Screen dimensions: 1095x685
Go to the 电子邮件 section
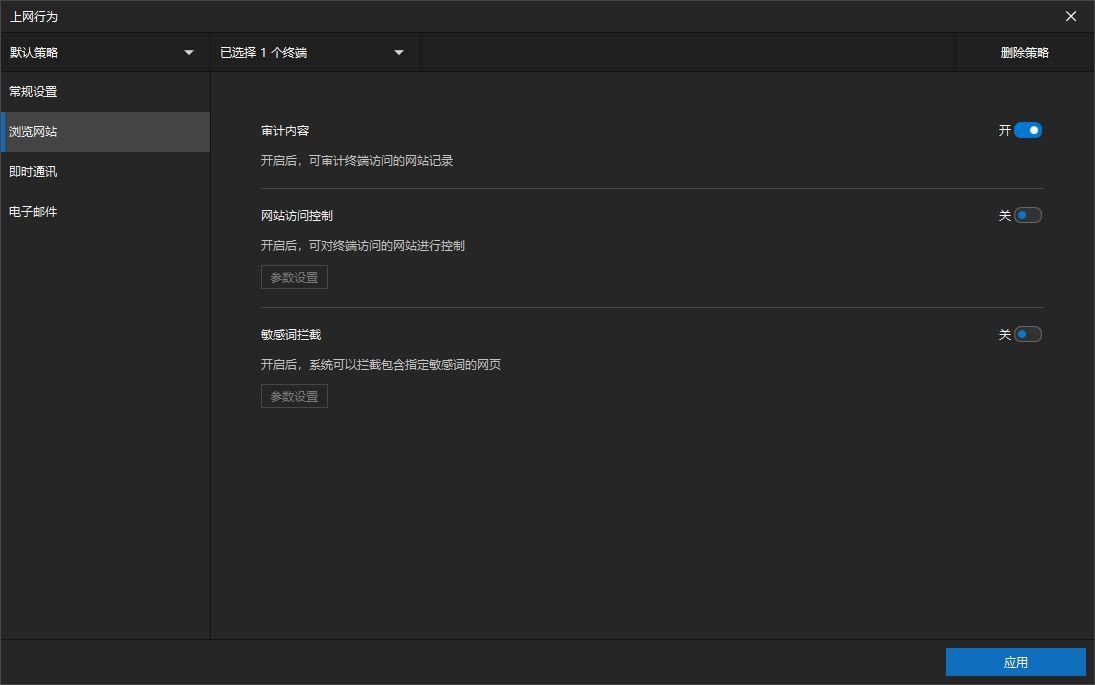[x=105, y=212]
